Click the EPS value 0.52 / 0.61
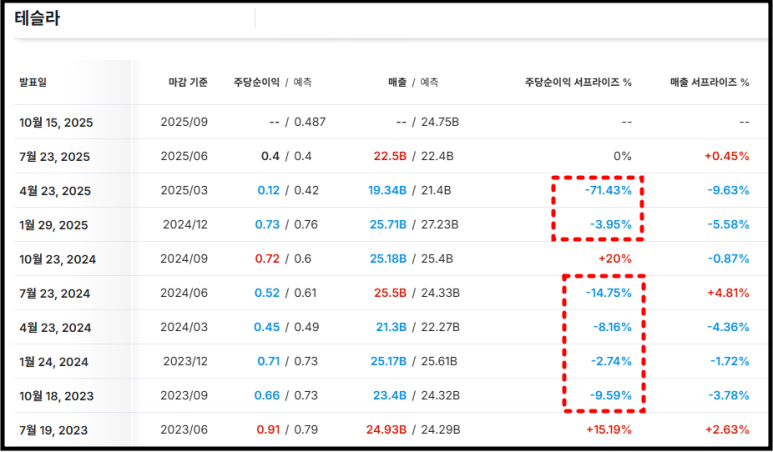773x452 pixels. pyautogui.click(x=286, y=293)
